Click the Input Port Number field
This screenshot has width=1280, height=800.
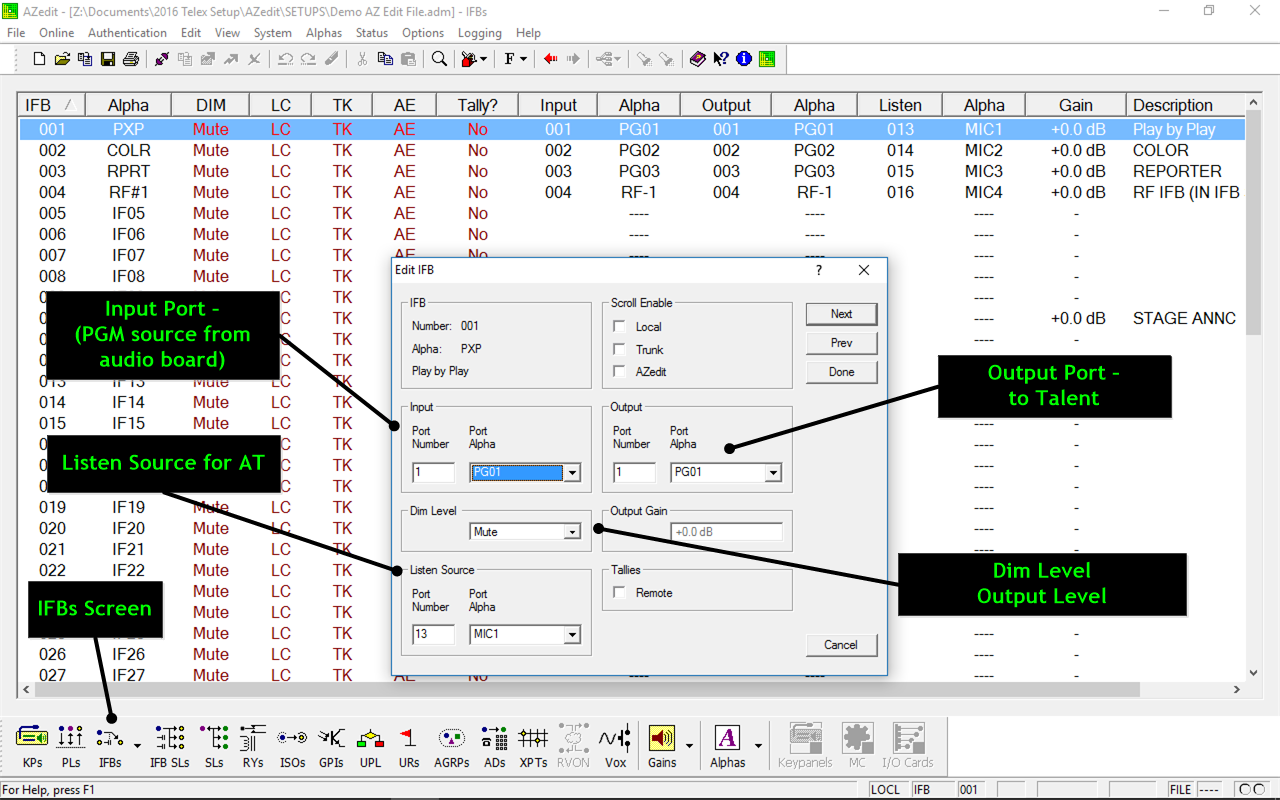tap(434, 473)
